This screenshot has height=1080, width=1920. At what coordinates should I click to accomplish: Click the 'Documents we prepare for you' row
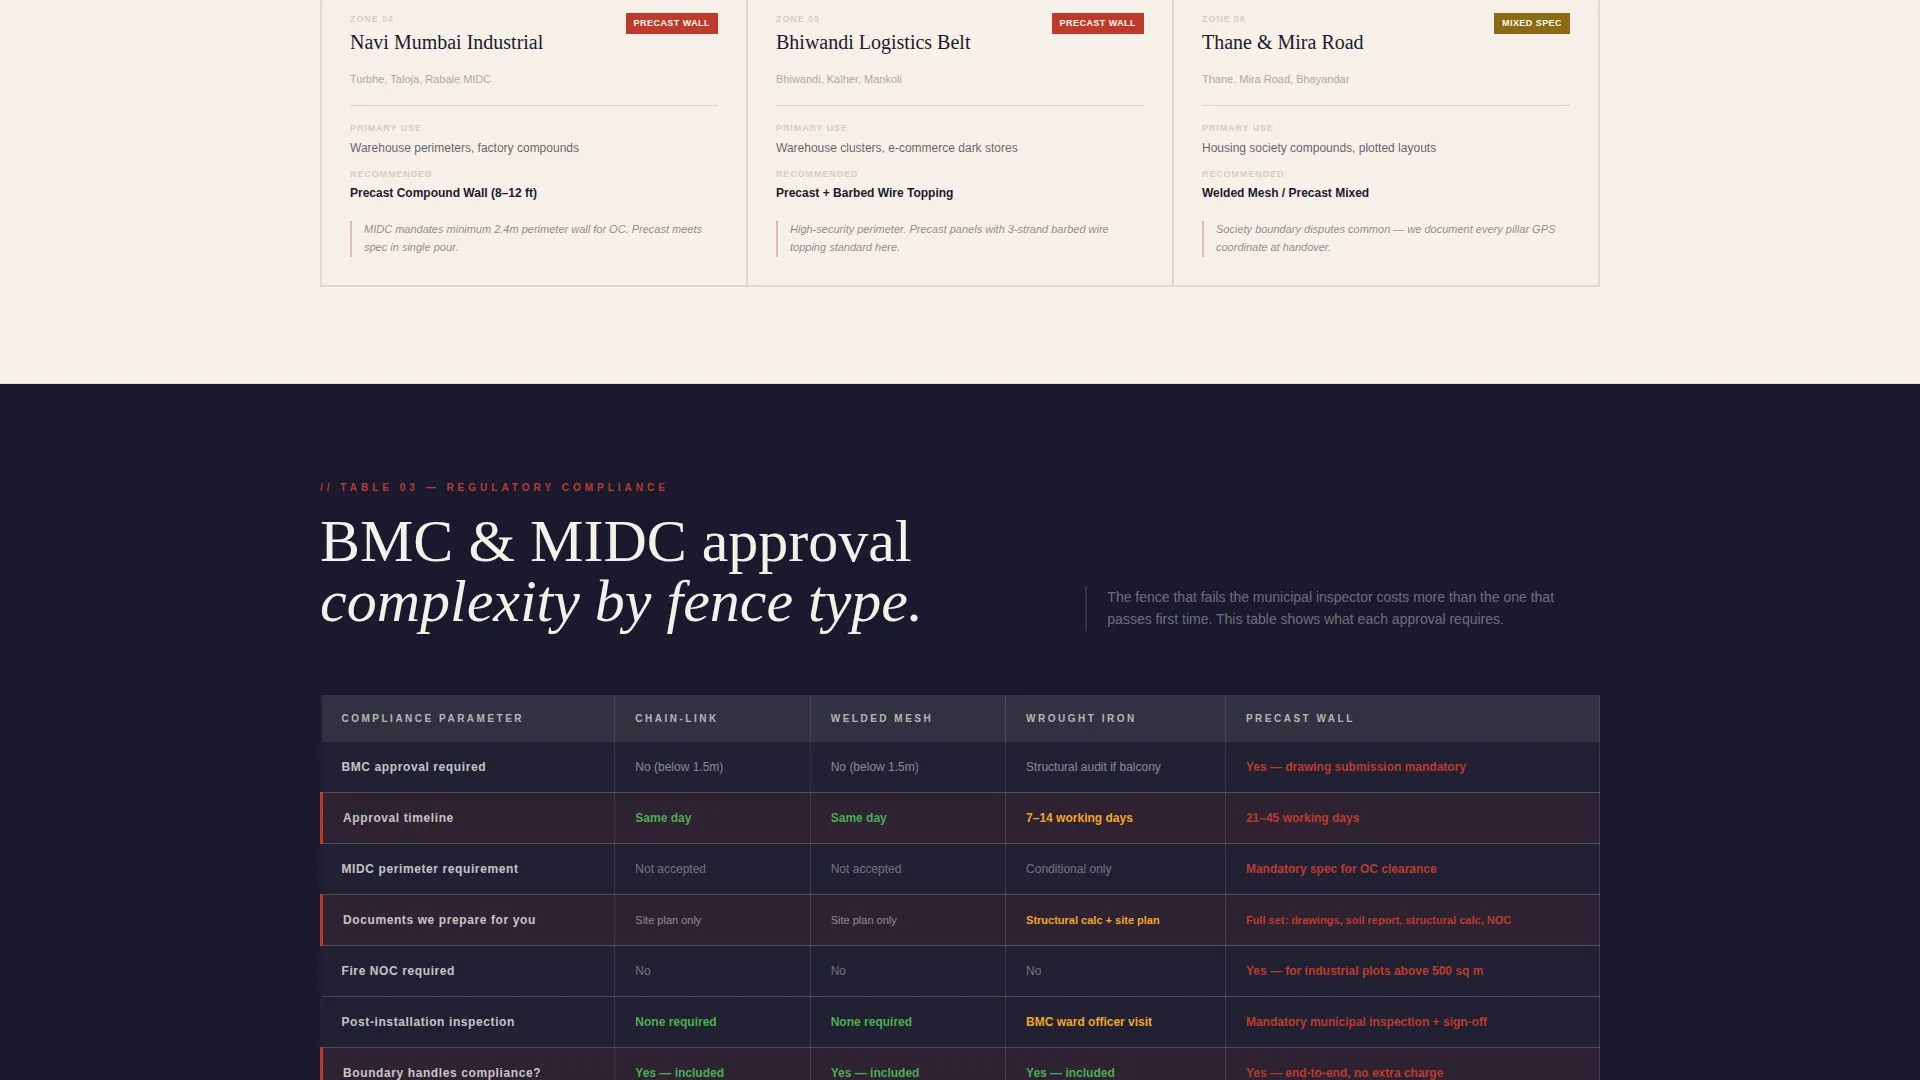tap(960, 920)
